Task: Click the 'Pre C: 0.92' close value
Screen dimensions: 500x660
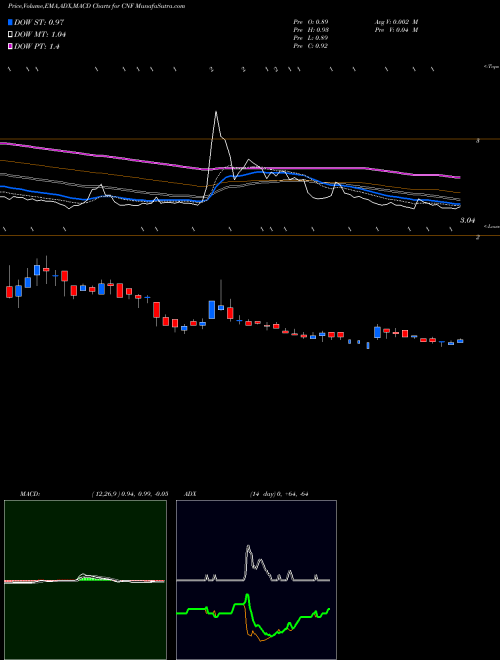Action: (x=311, y=46)
